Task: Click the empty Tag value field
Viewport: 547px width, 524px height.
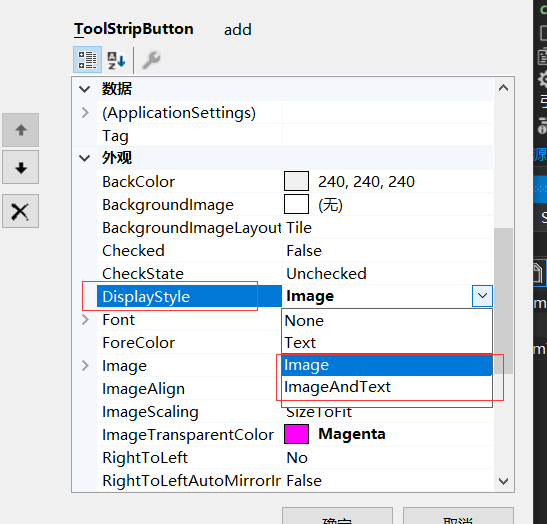Action: (387, 136)
